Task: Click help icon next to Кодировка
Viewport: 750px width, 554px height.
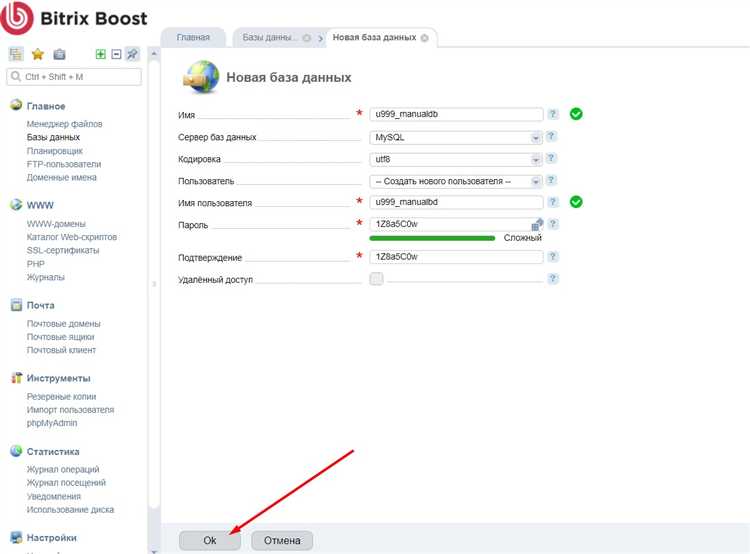Action: tap(551, 158)
